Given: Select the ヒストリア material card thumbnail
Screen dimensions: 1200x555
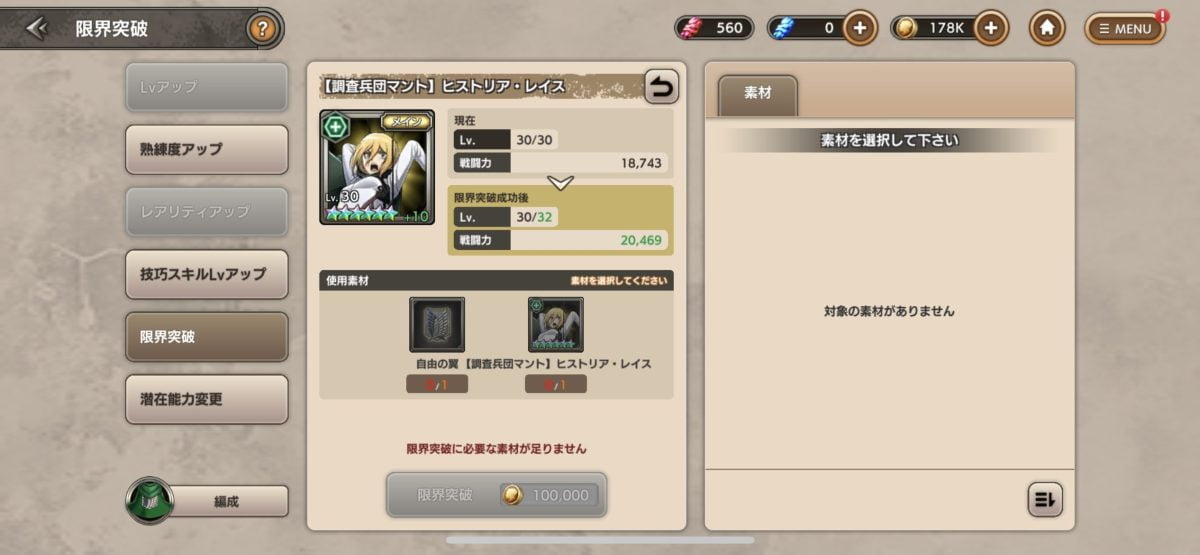Looking at the screenshot, I should pyautogui.click(x=556, y=325).
